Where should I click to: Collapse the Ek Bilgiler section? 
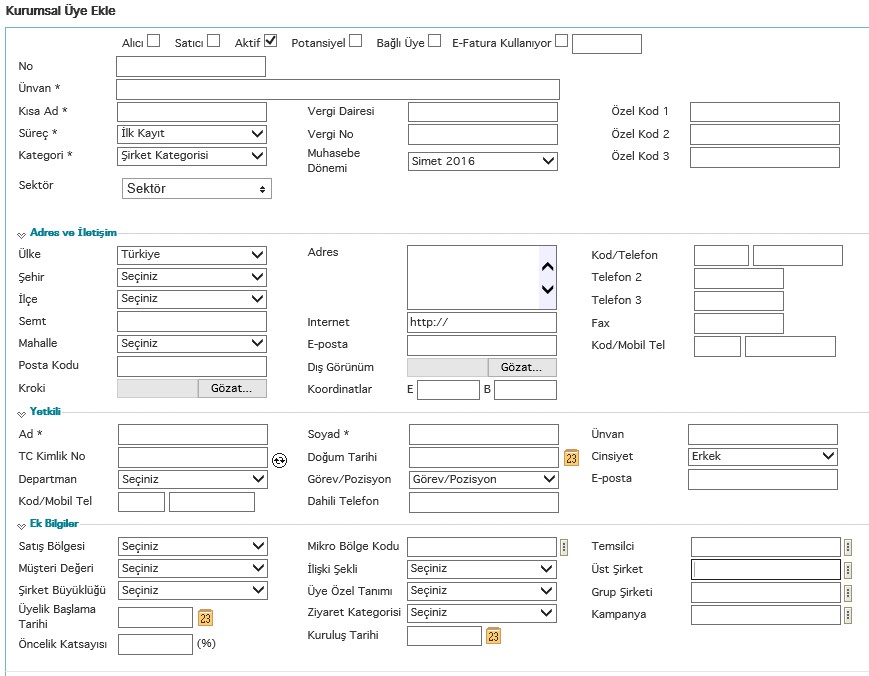[x=22, y=525]
